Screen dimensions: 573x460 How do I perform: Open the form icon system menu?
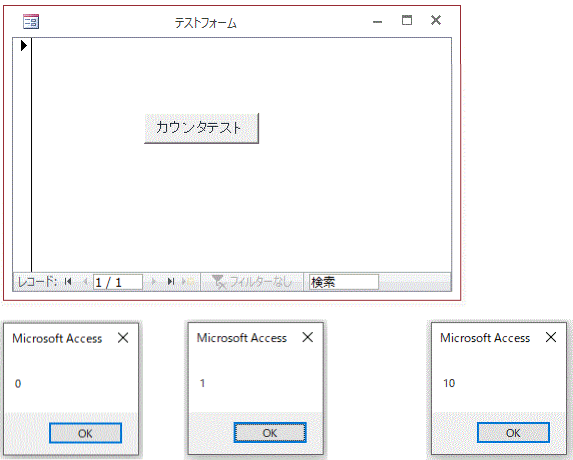coord(31,22)
